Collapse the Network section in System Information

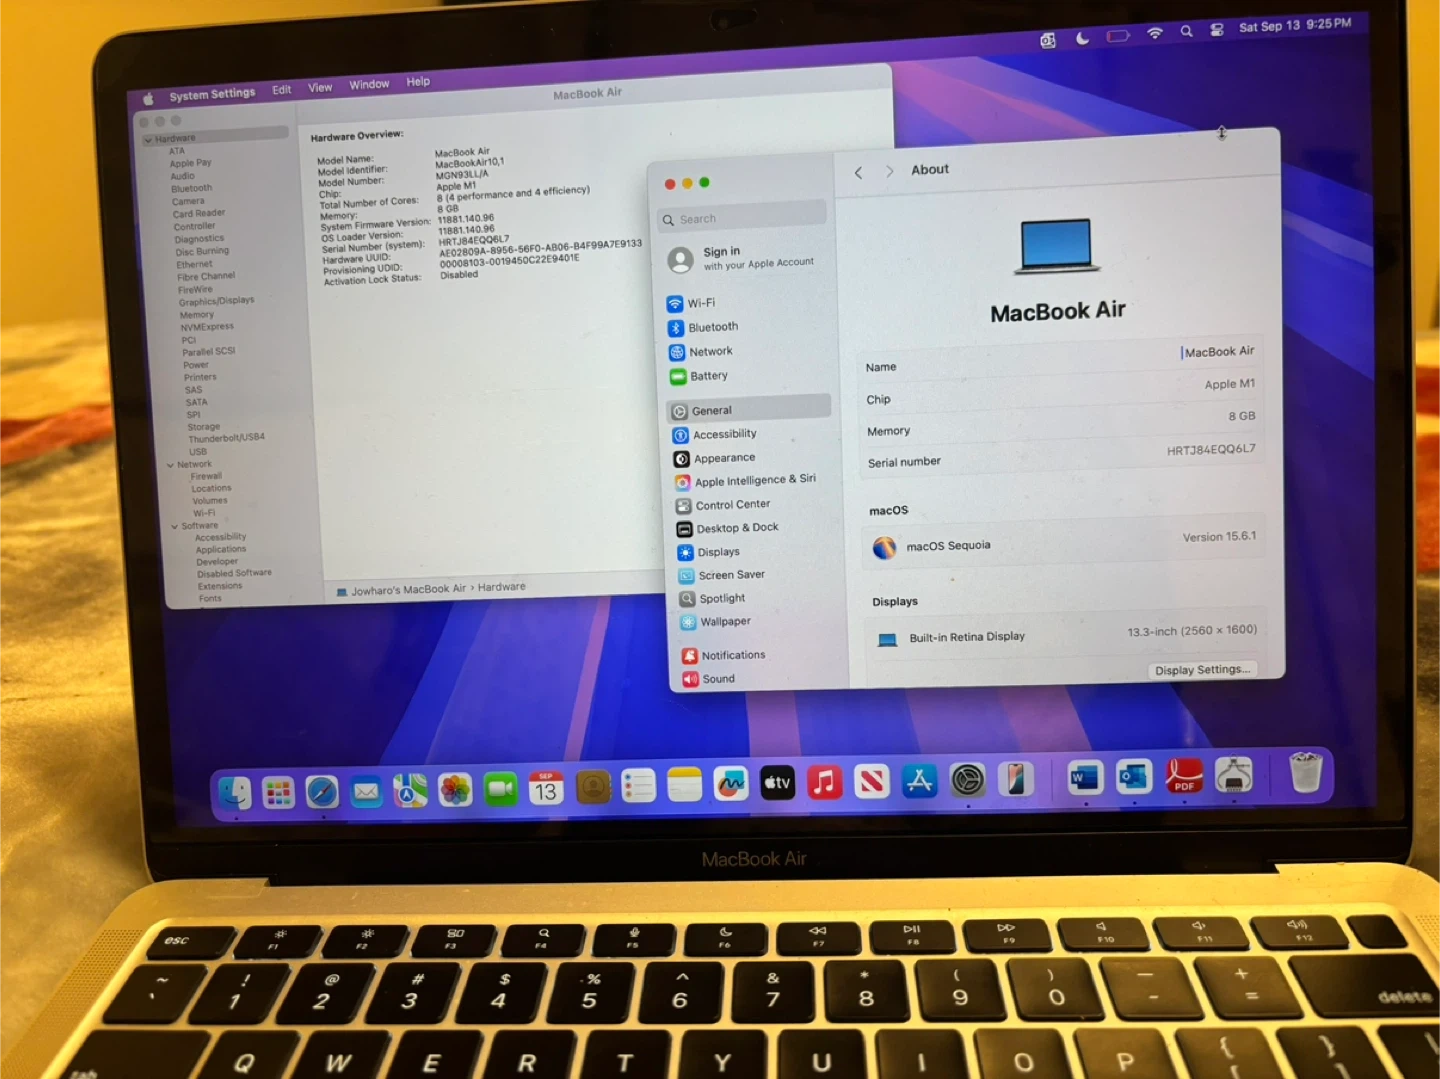click(x=170, y=465)
